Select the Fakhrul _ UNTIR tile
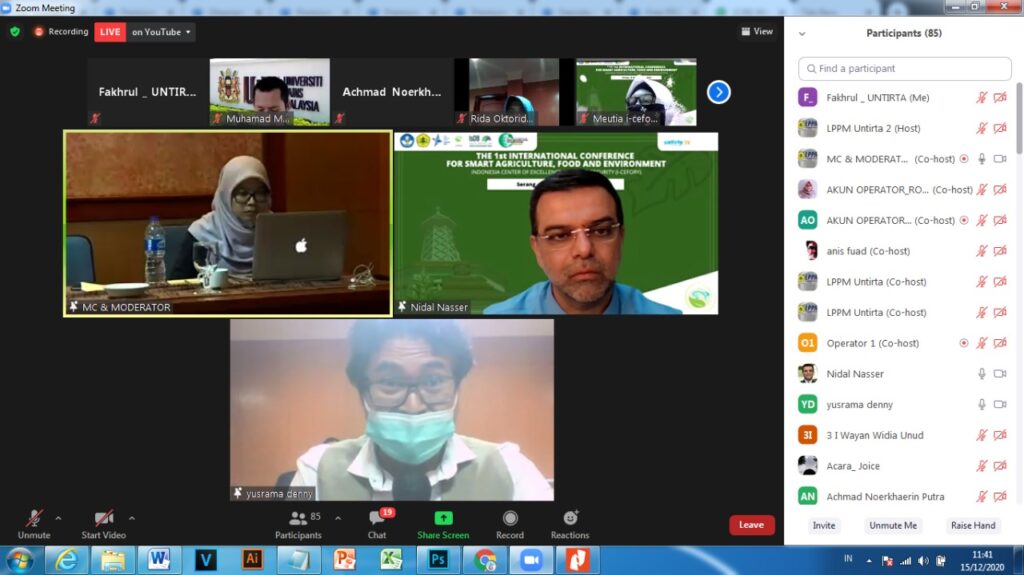1024x575 pixels. click(x=148, y=91)
